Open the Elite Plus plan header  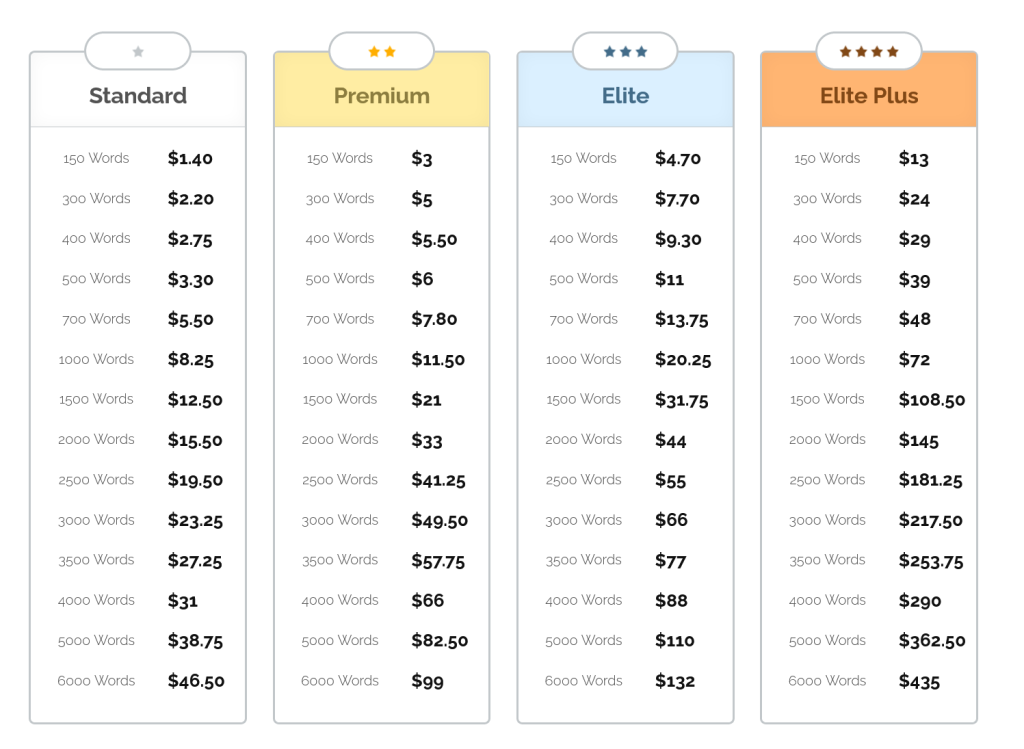click(x=869, y=96)
